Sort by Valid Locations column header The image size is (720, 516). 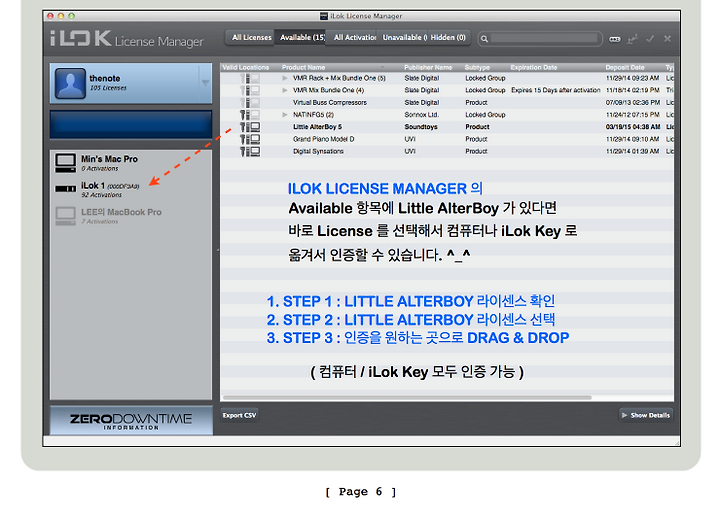[246, 67]
